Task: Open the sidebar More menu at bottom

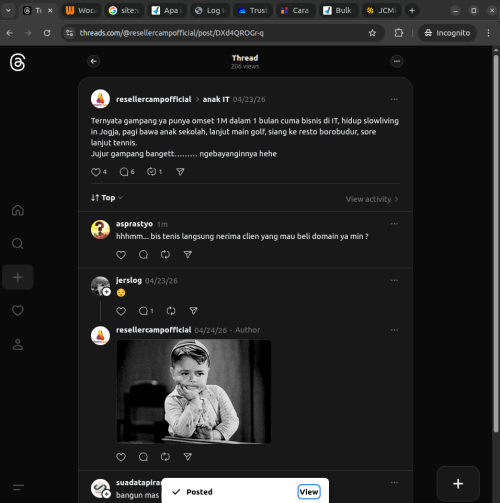Action: click(x=18, y=487)
